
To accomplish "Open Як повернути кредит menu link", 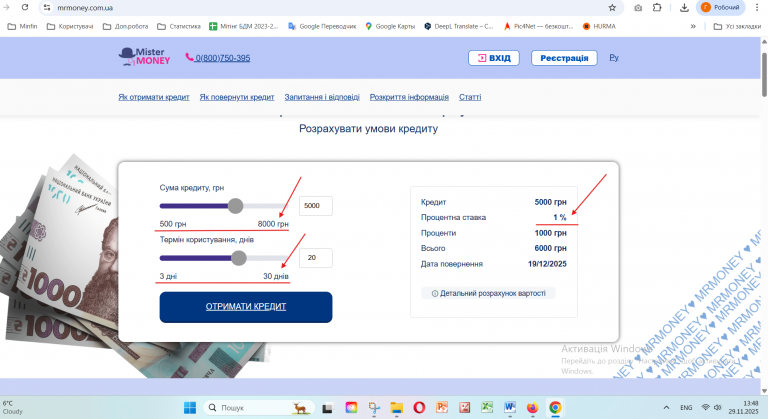I will pos(237,97).
